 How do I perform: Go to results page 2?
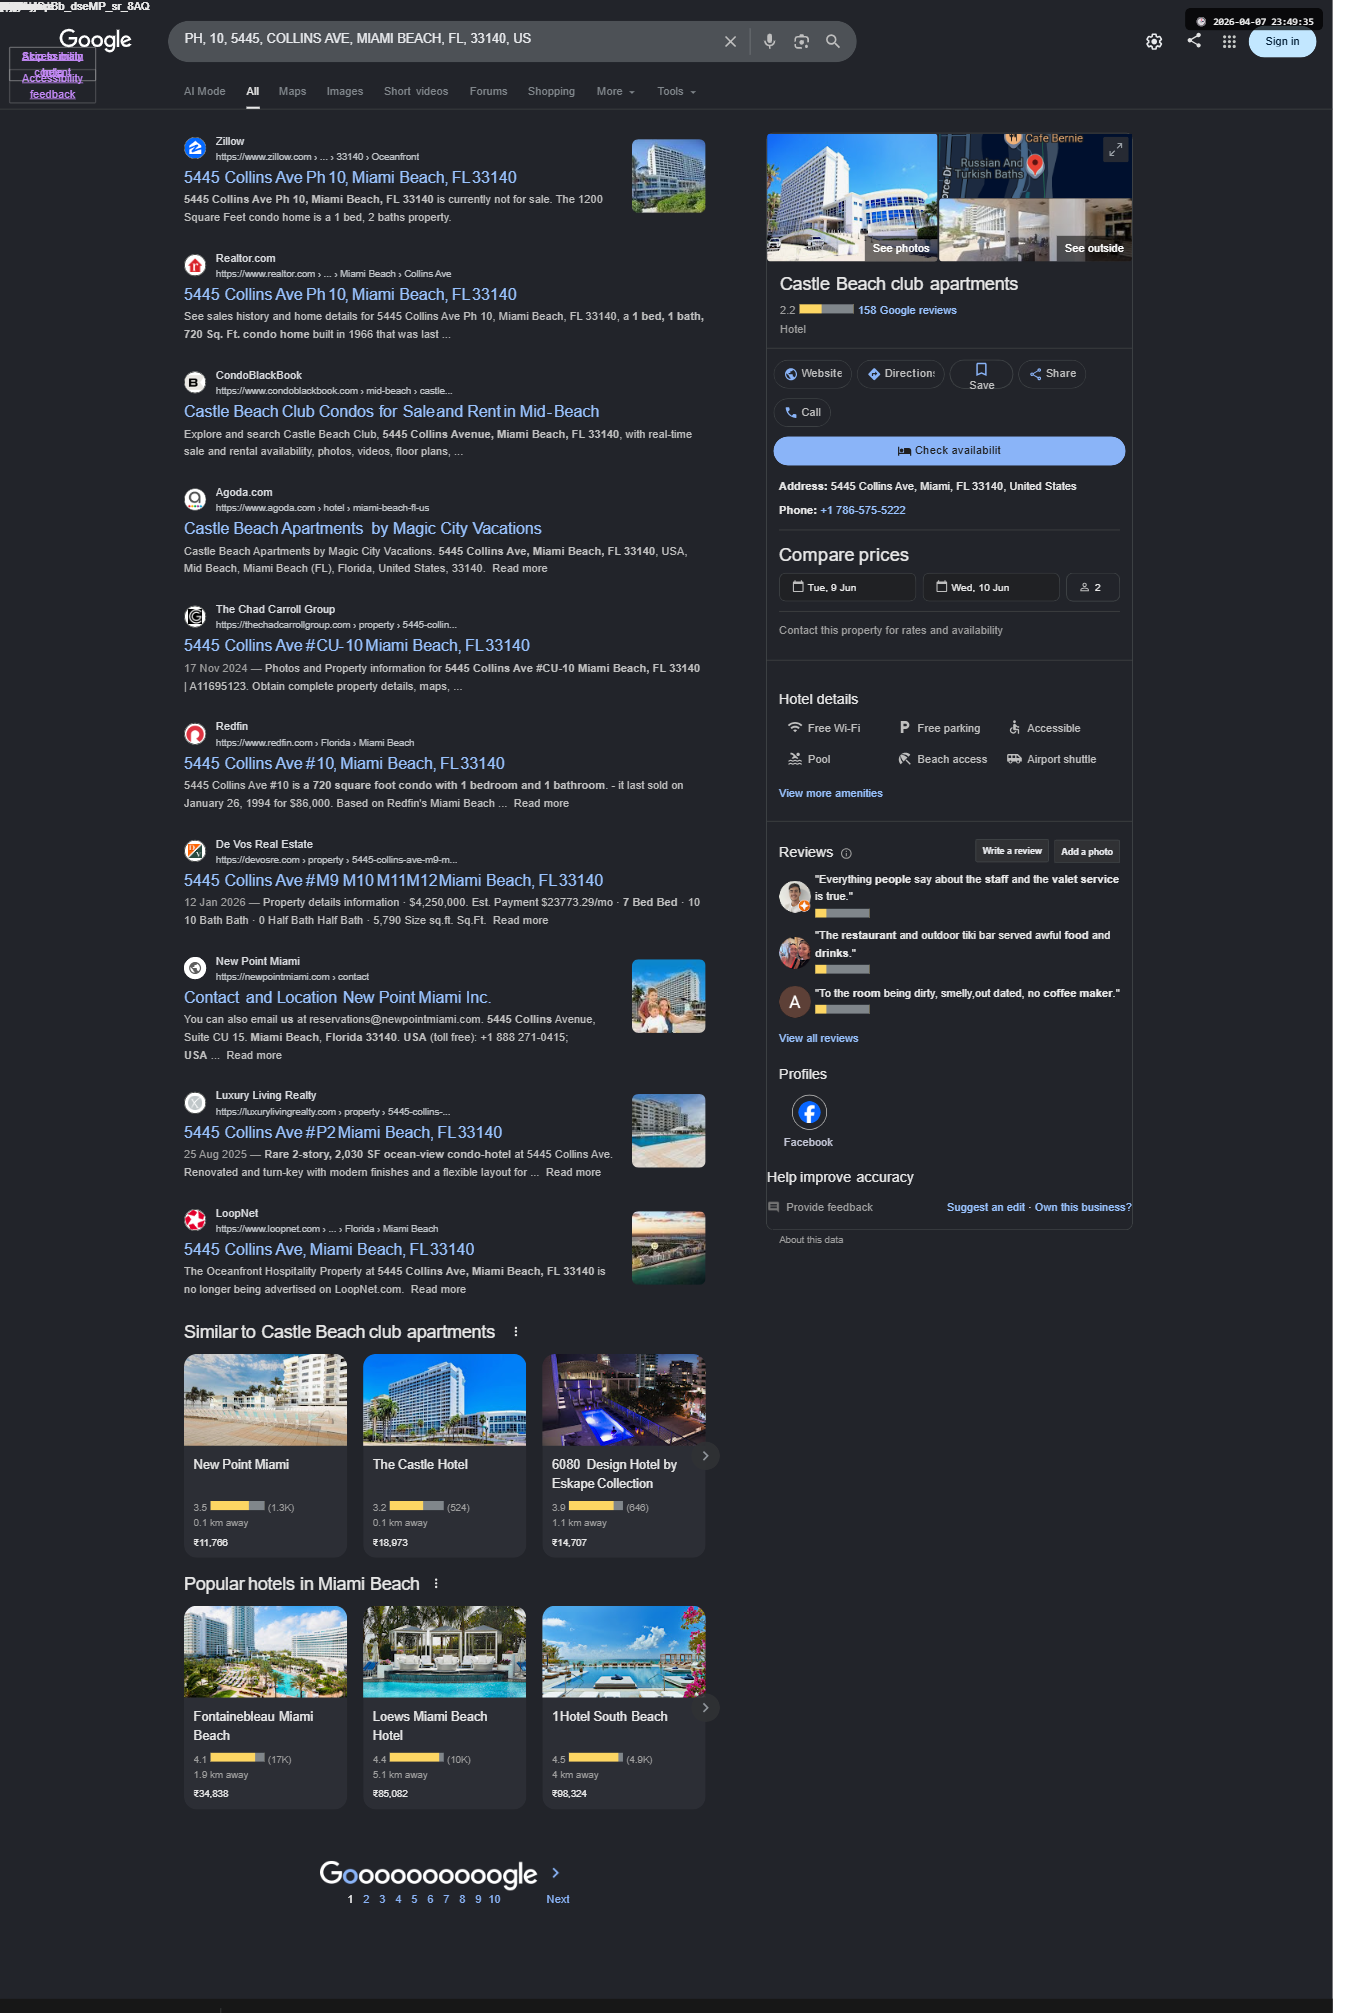(366, 1900)
